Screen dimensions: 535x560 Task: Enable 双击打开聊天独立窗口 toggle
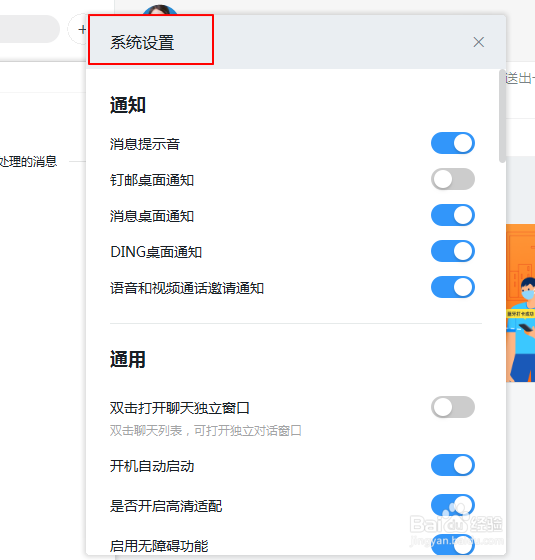point(452,407)
